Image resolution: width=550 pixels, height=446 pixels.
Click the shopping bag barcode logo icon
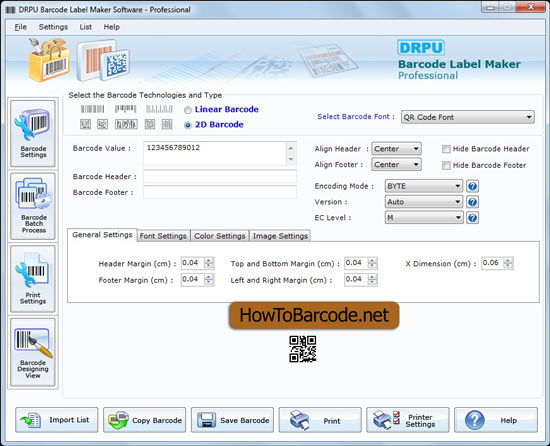click(48, 60)
